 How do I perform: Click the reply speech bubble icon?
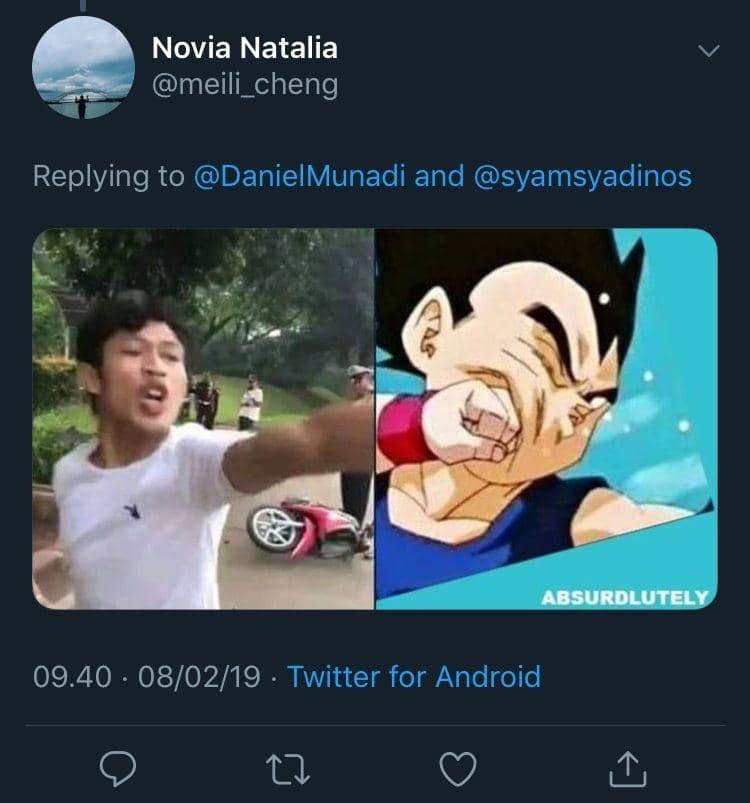[120, 767]
